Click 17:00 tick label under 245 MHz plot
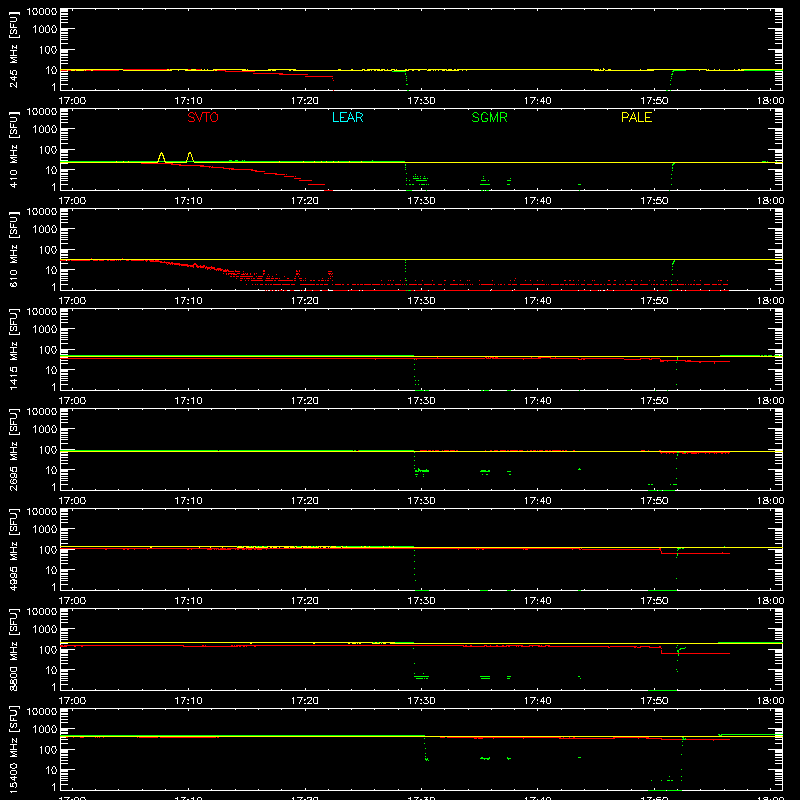The height and width of the screenshot is (800, 800). pyautogui.click(x=72, y=101)
